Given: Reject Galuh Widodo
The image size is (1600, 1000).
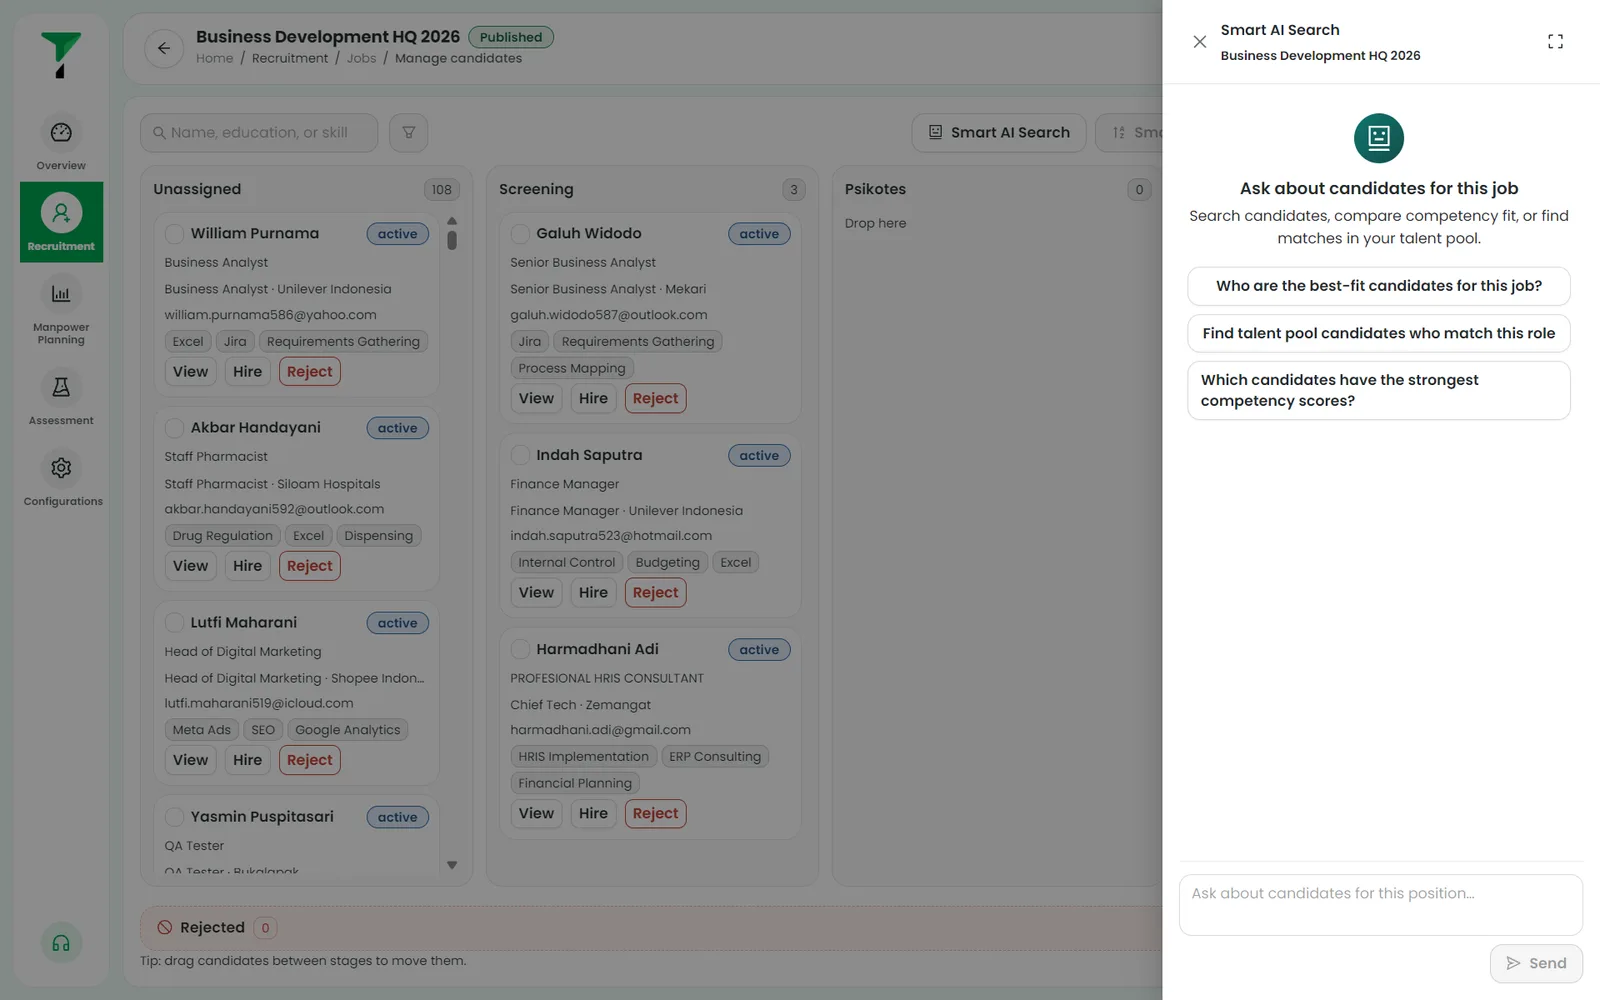Looking at the screenshot, I should 655,398.
